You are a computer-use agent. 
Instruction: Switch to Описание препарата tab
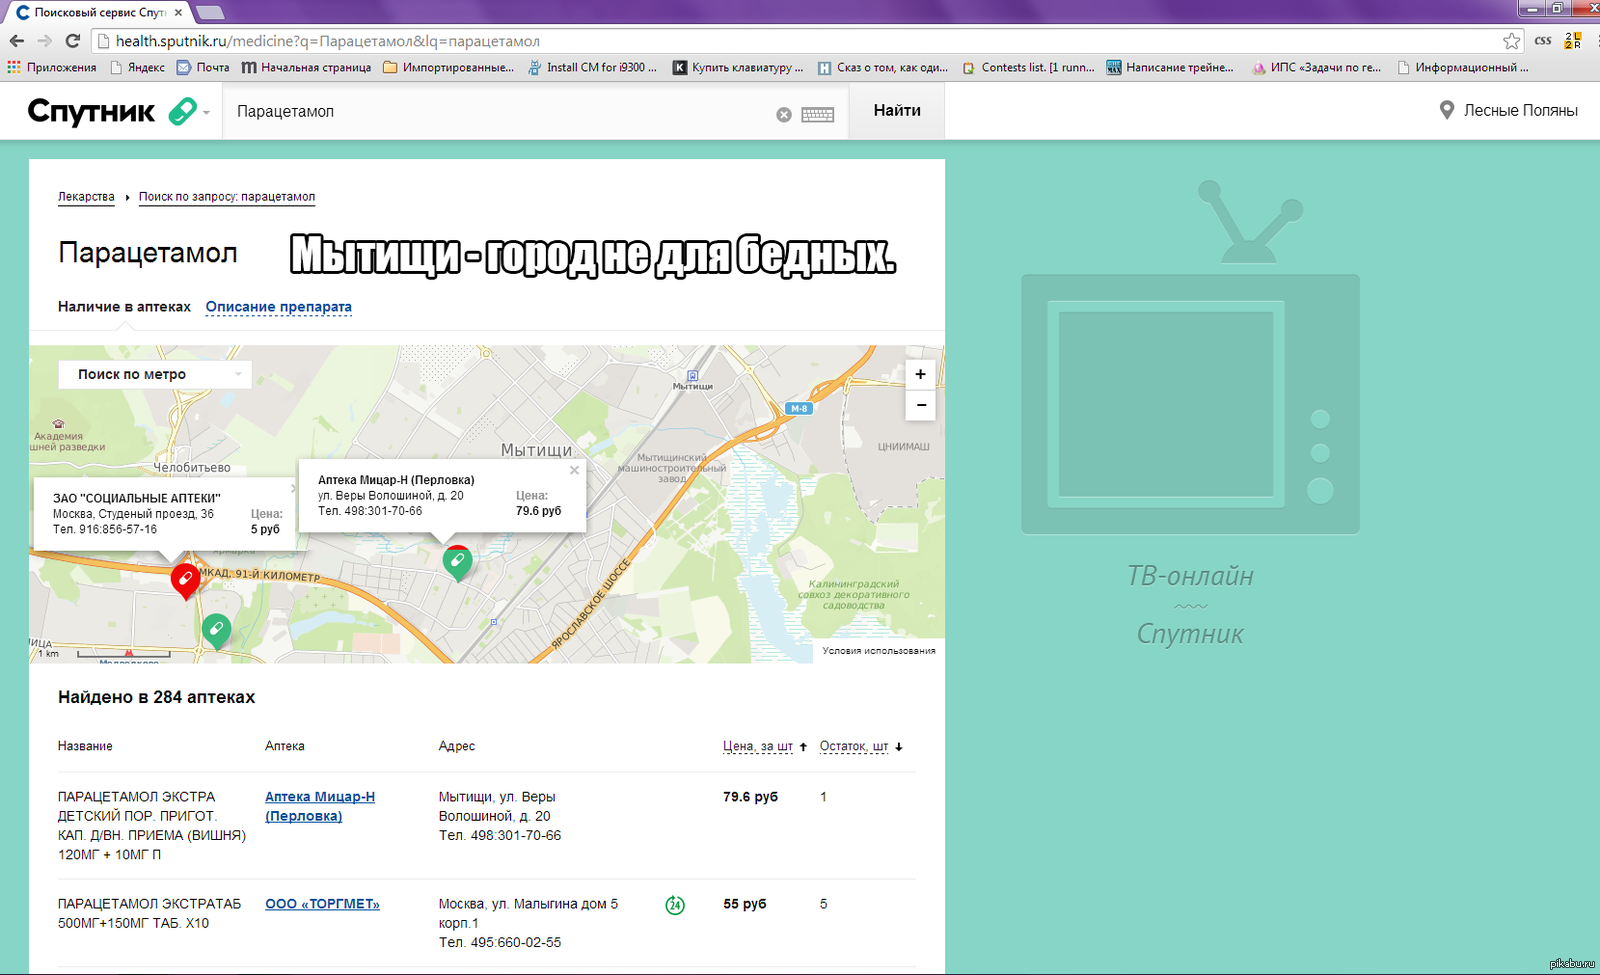[x=279, y=307]
